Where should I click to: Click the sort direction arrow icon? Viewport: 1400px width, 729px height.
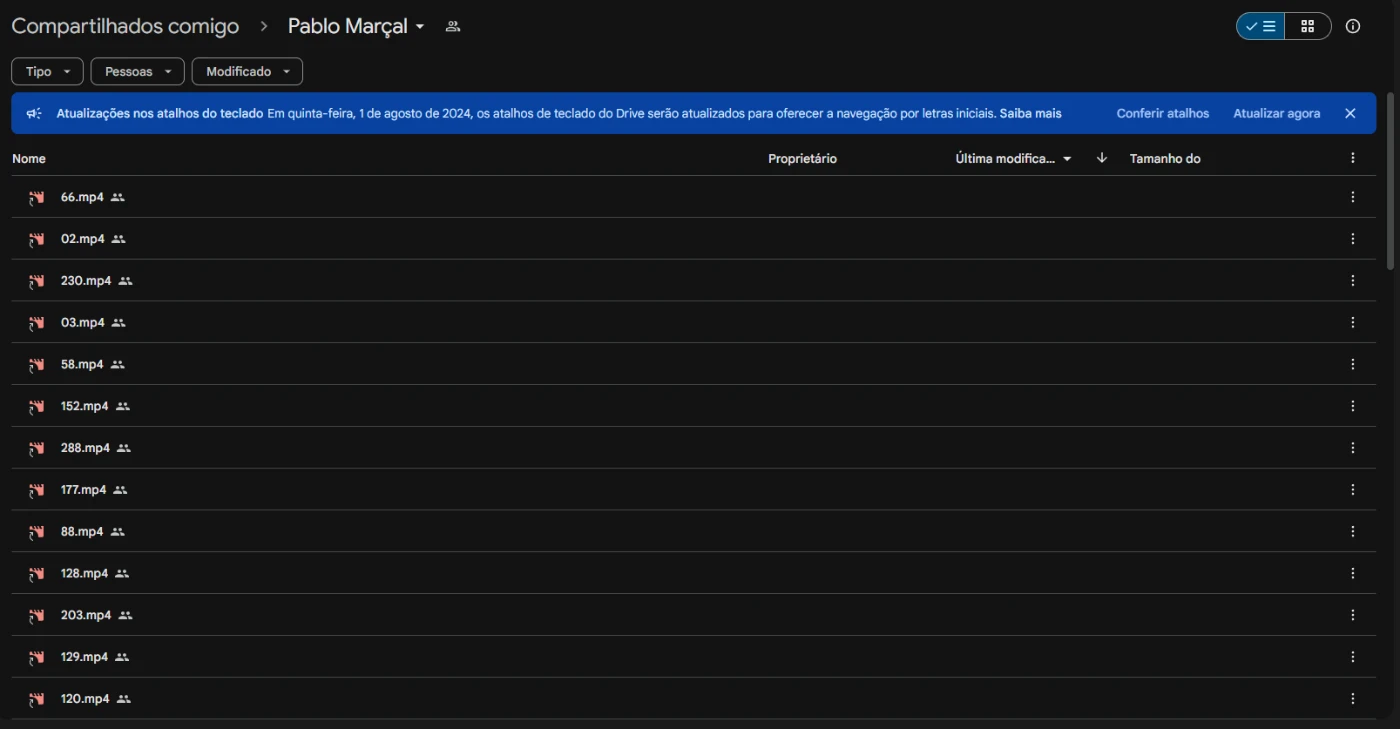[1102, 158]
